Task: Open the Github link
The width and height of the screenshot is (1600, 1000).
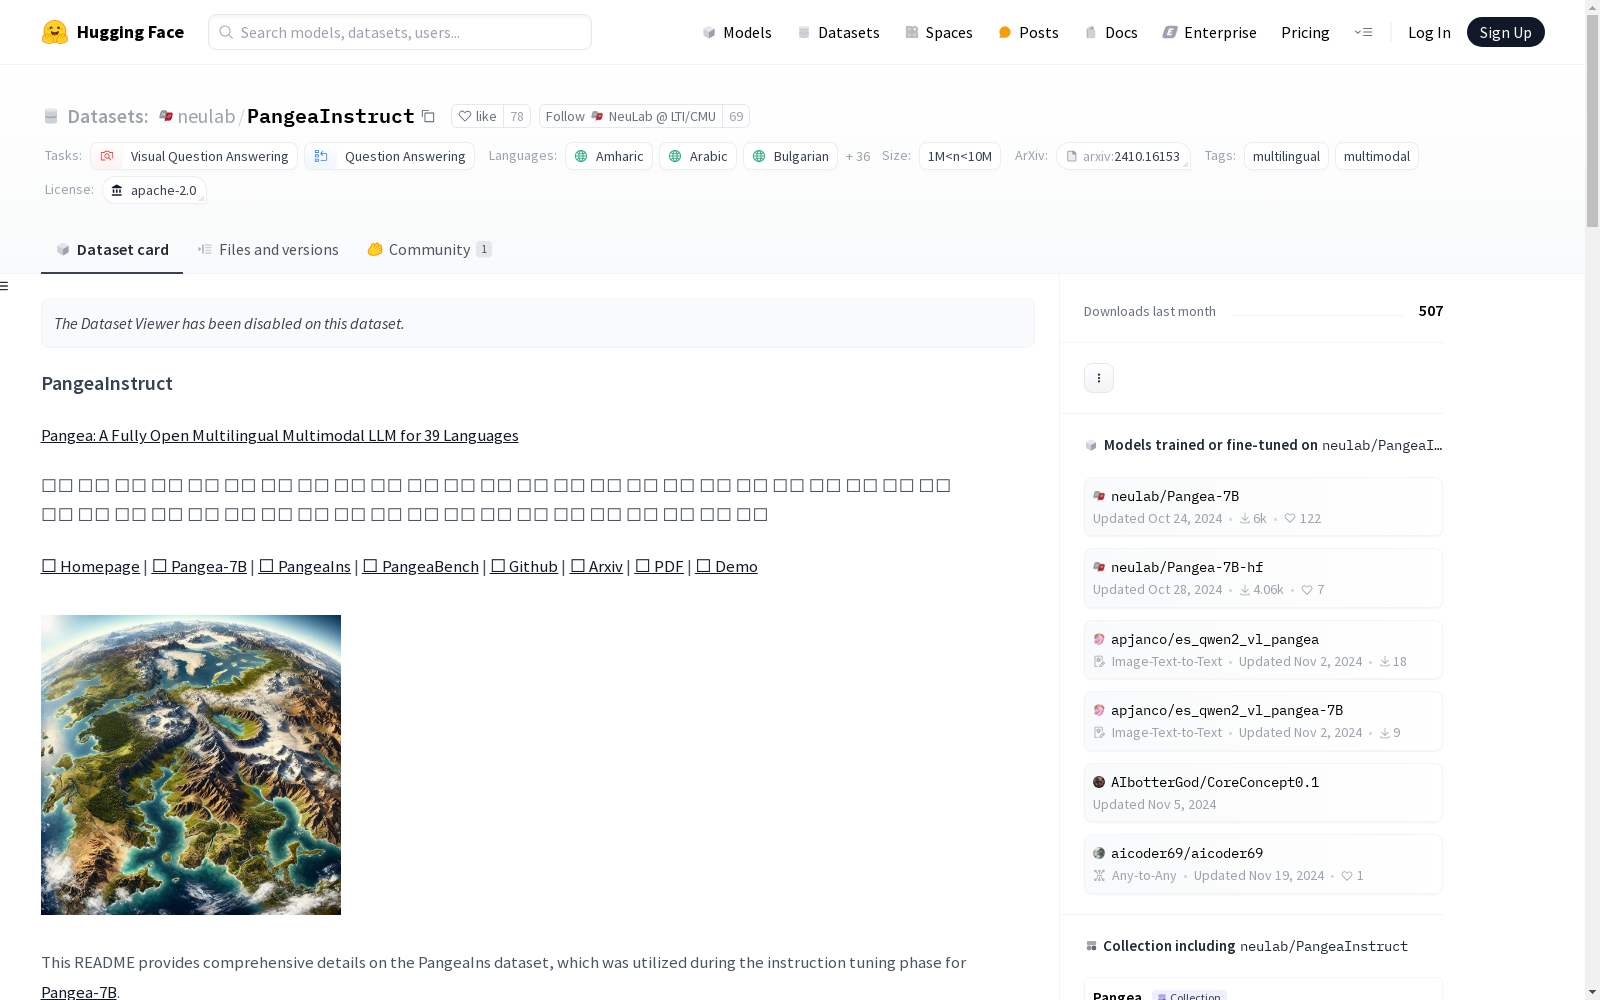Action: (524, 566)
